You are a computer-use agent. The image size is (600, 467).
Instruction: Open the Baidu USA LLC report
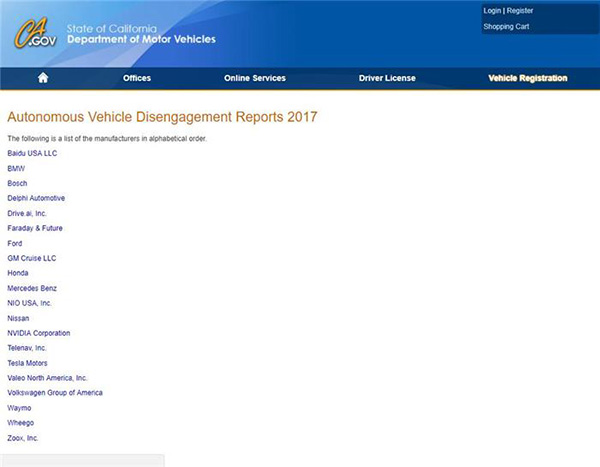pyautogui.click(x=32, y=153)
